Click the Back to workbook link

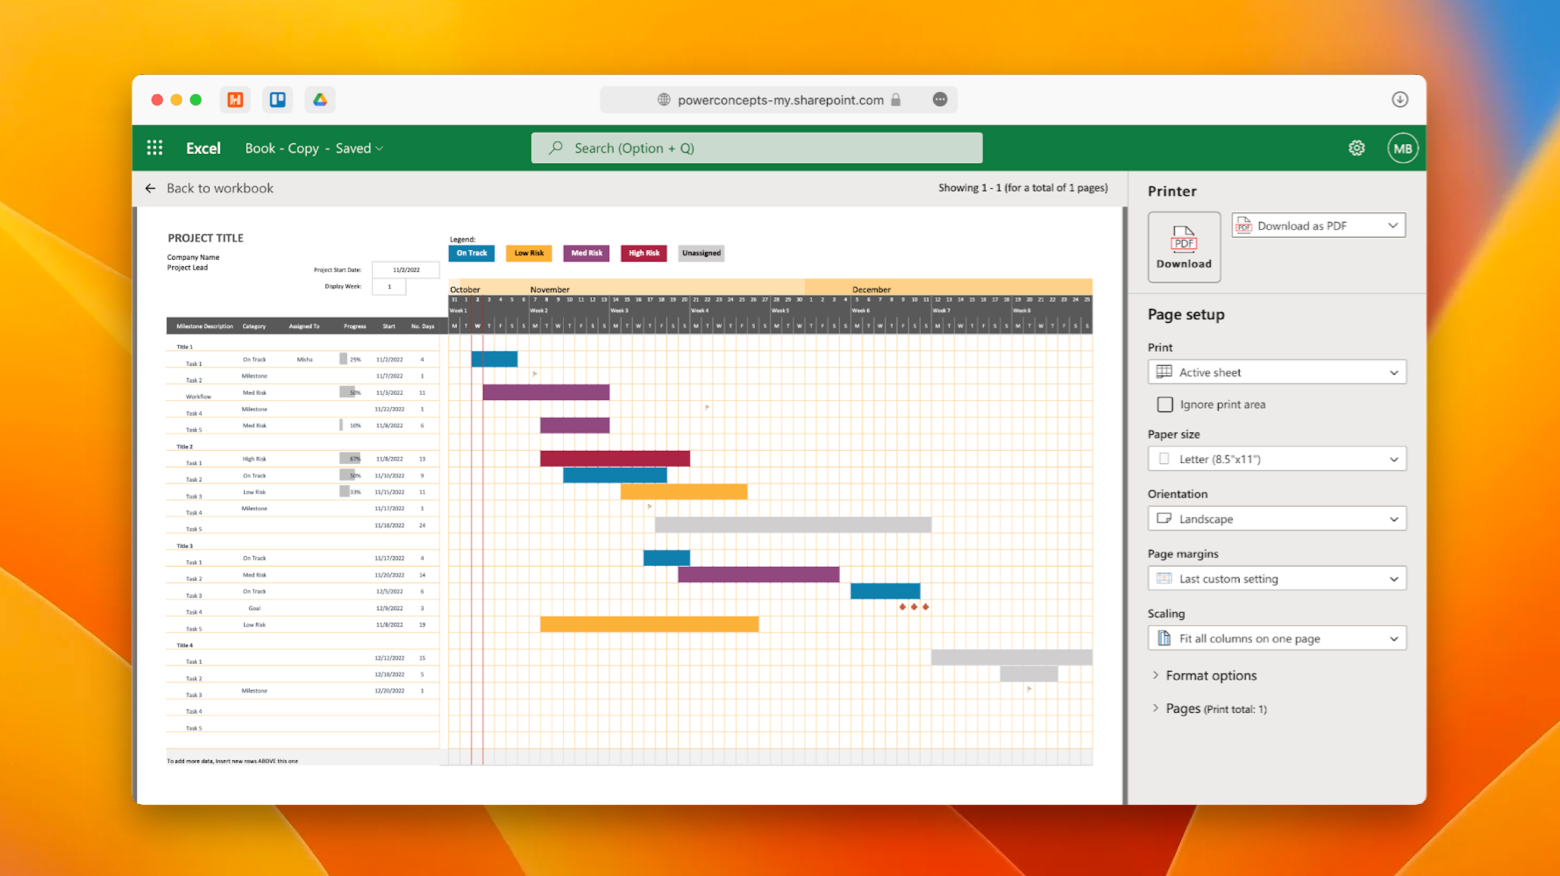click(x=221, y=188)
